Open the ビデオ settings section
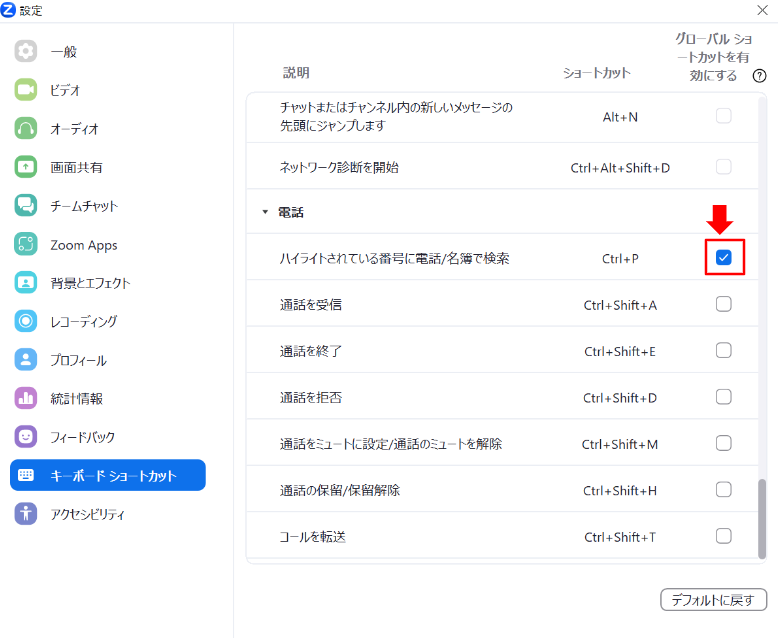This screenshot has width=778, height=638. pos(108,90)
